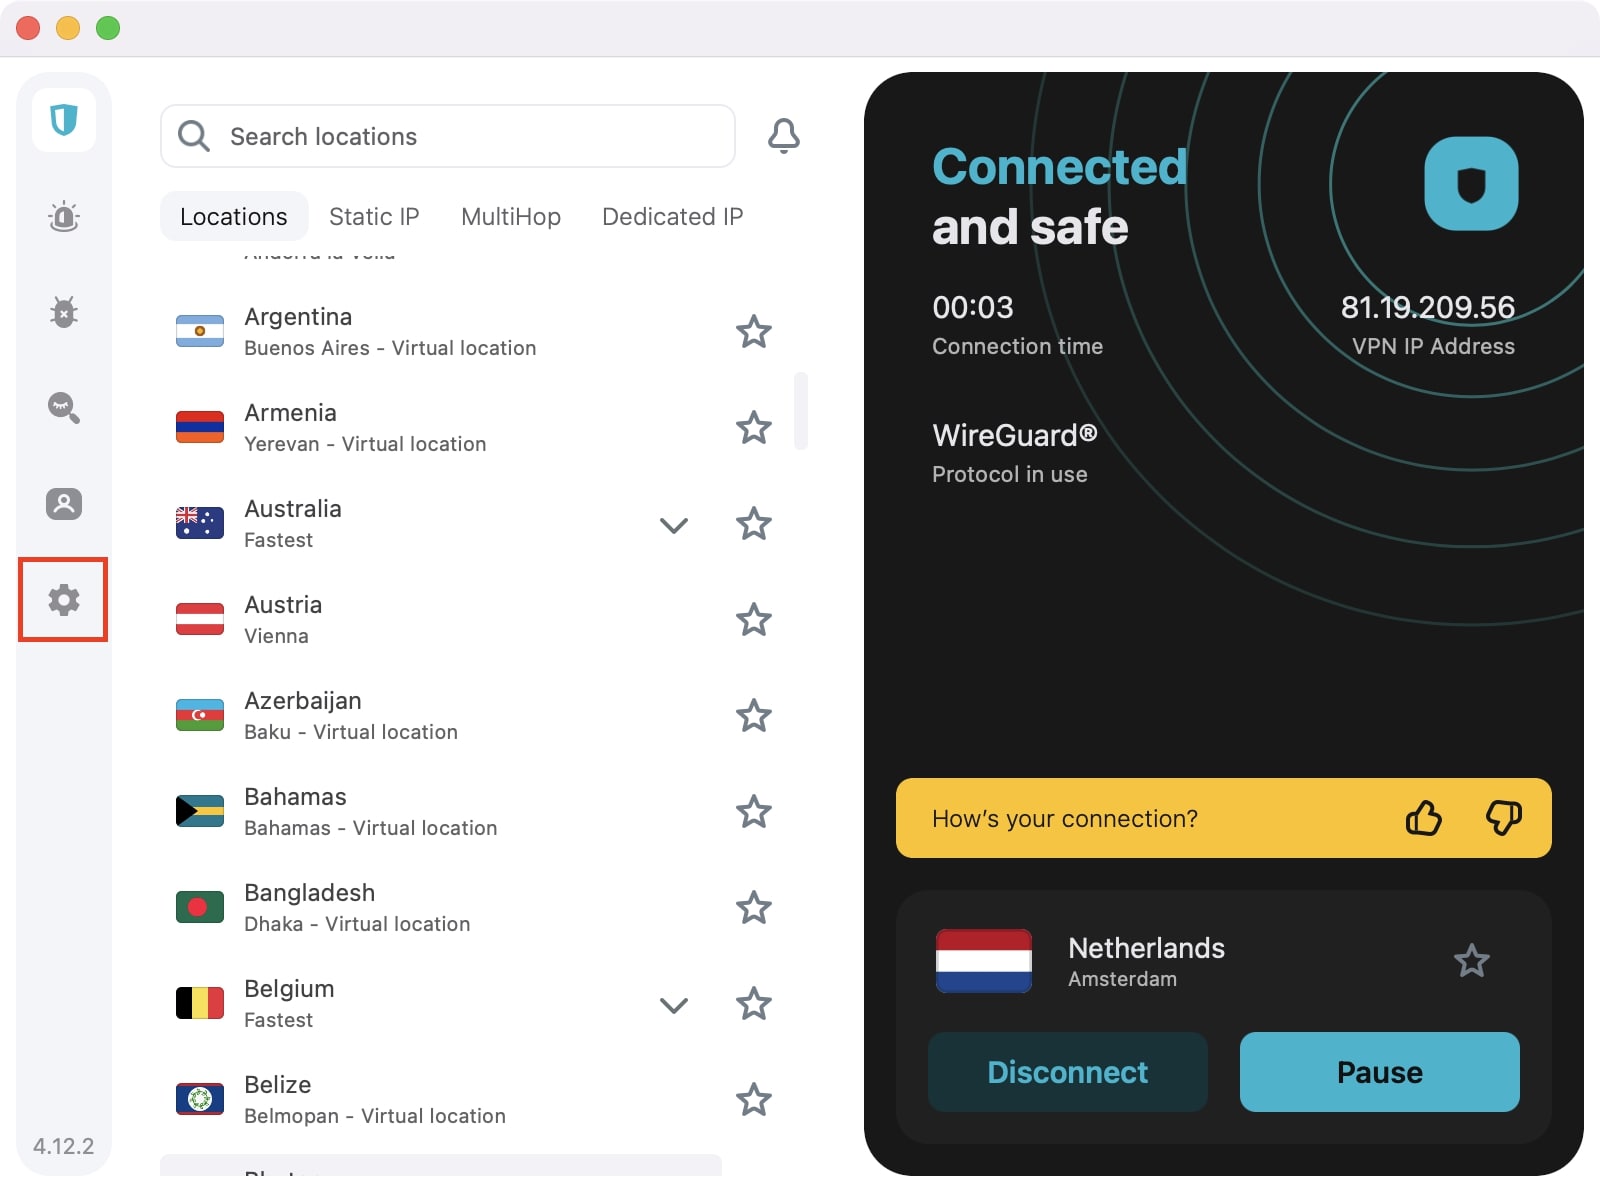Open Settings via the gear icon
The width and height of the screenshot is (1600, 1192).
(x=63, y=600)
